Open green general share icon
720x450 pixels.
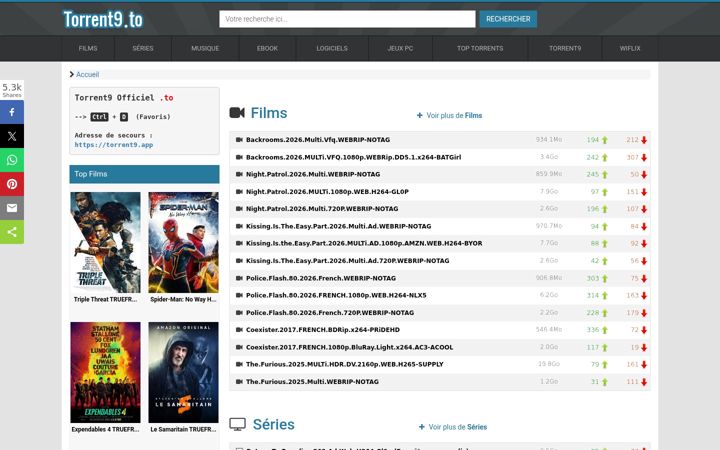click(12, 232)
